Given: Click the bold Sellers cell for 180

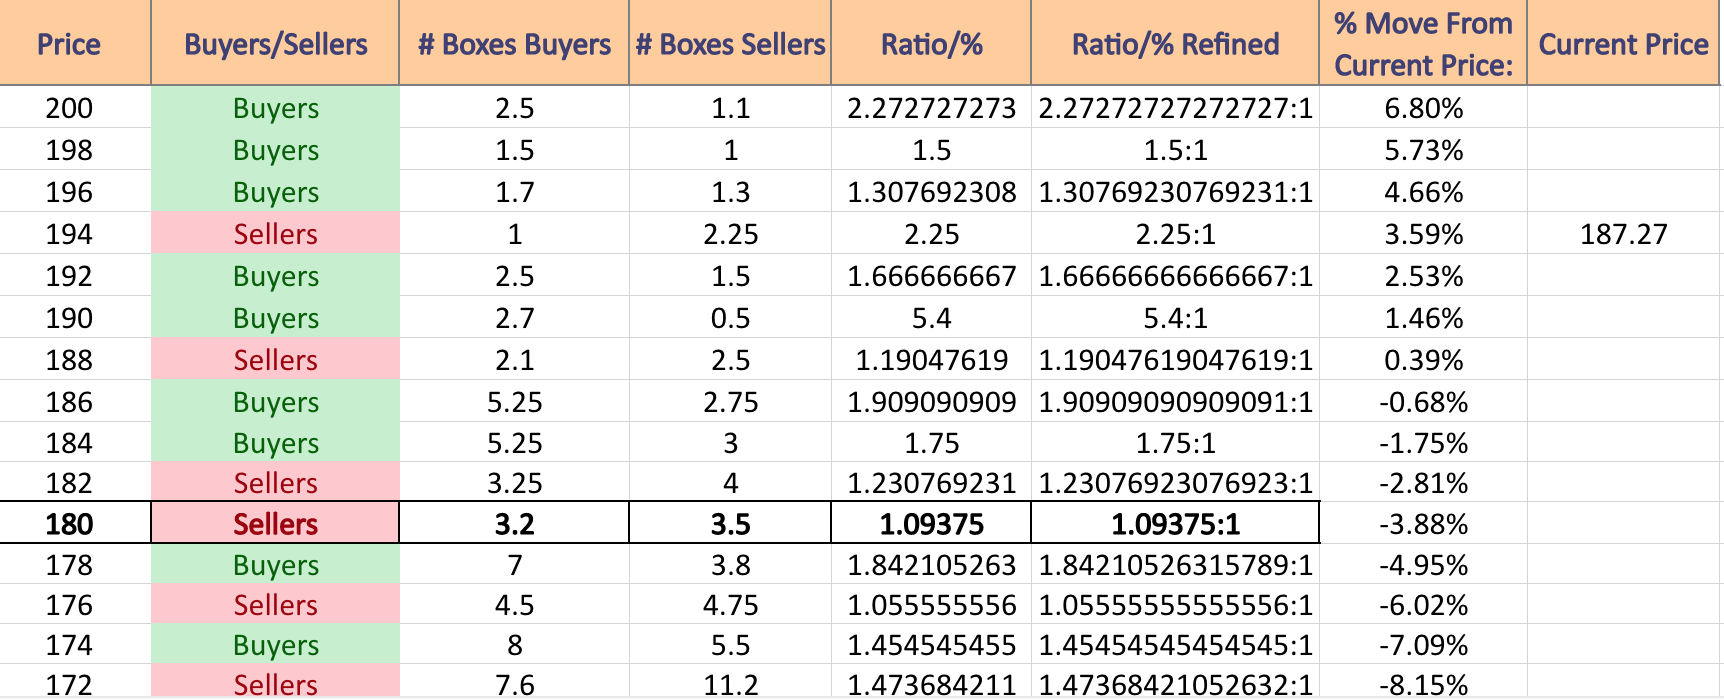Looking at the screenshot, I should click(275, 523).
